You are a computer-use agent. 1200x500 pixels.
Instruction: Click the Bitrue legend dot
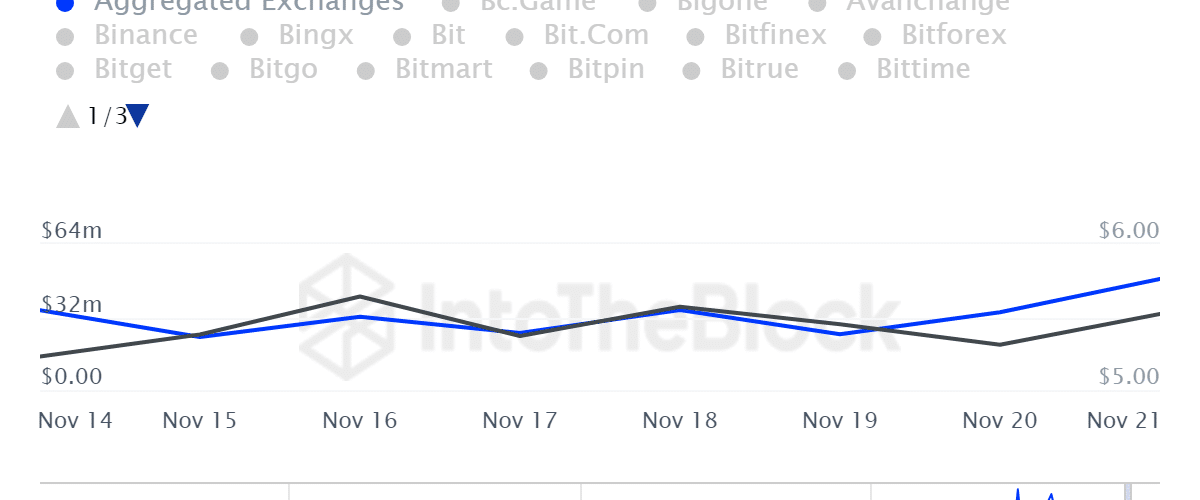pos(692,72)
